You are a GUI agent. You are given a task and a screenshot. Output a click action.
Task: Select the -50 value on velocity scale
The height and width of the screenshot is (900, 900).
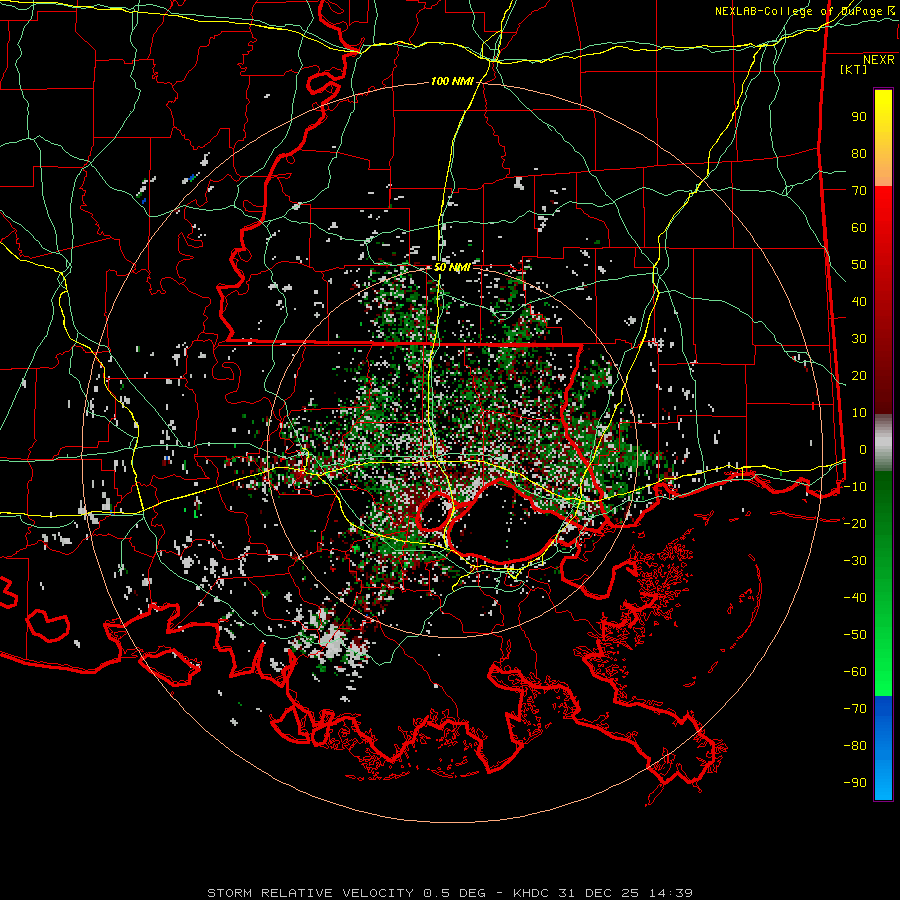pyautogui.click(x=855, y=635)
